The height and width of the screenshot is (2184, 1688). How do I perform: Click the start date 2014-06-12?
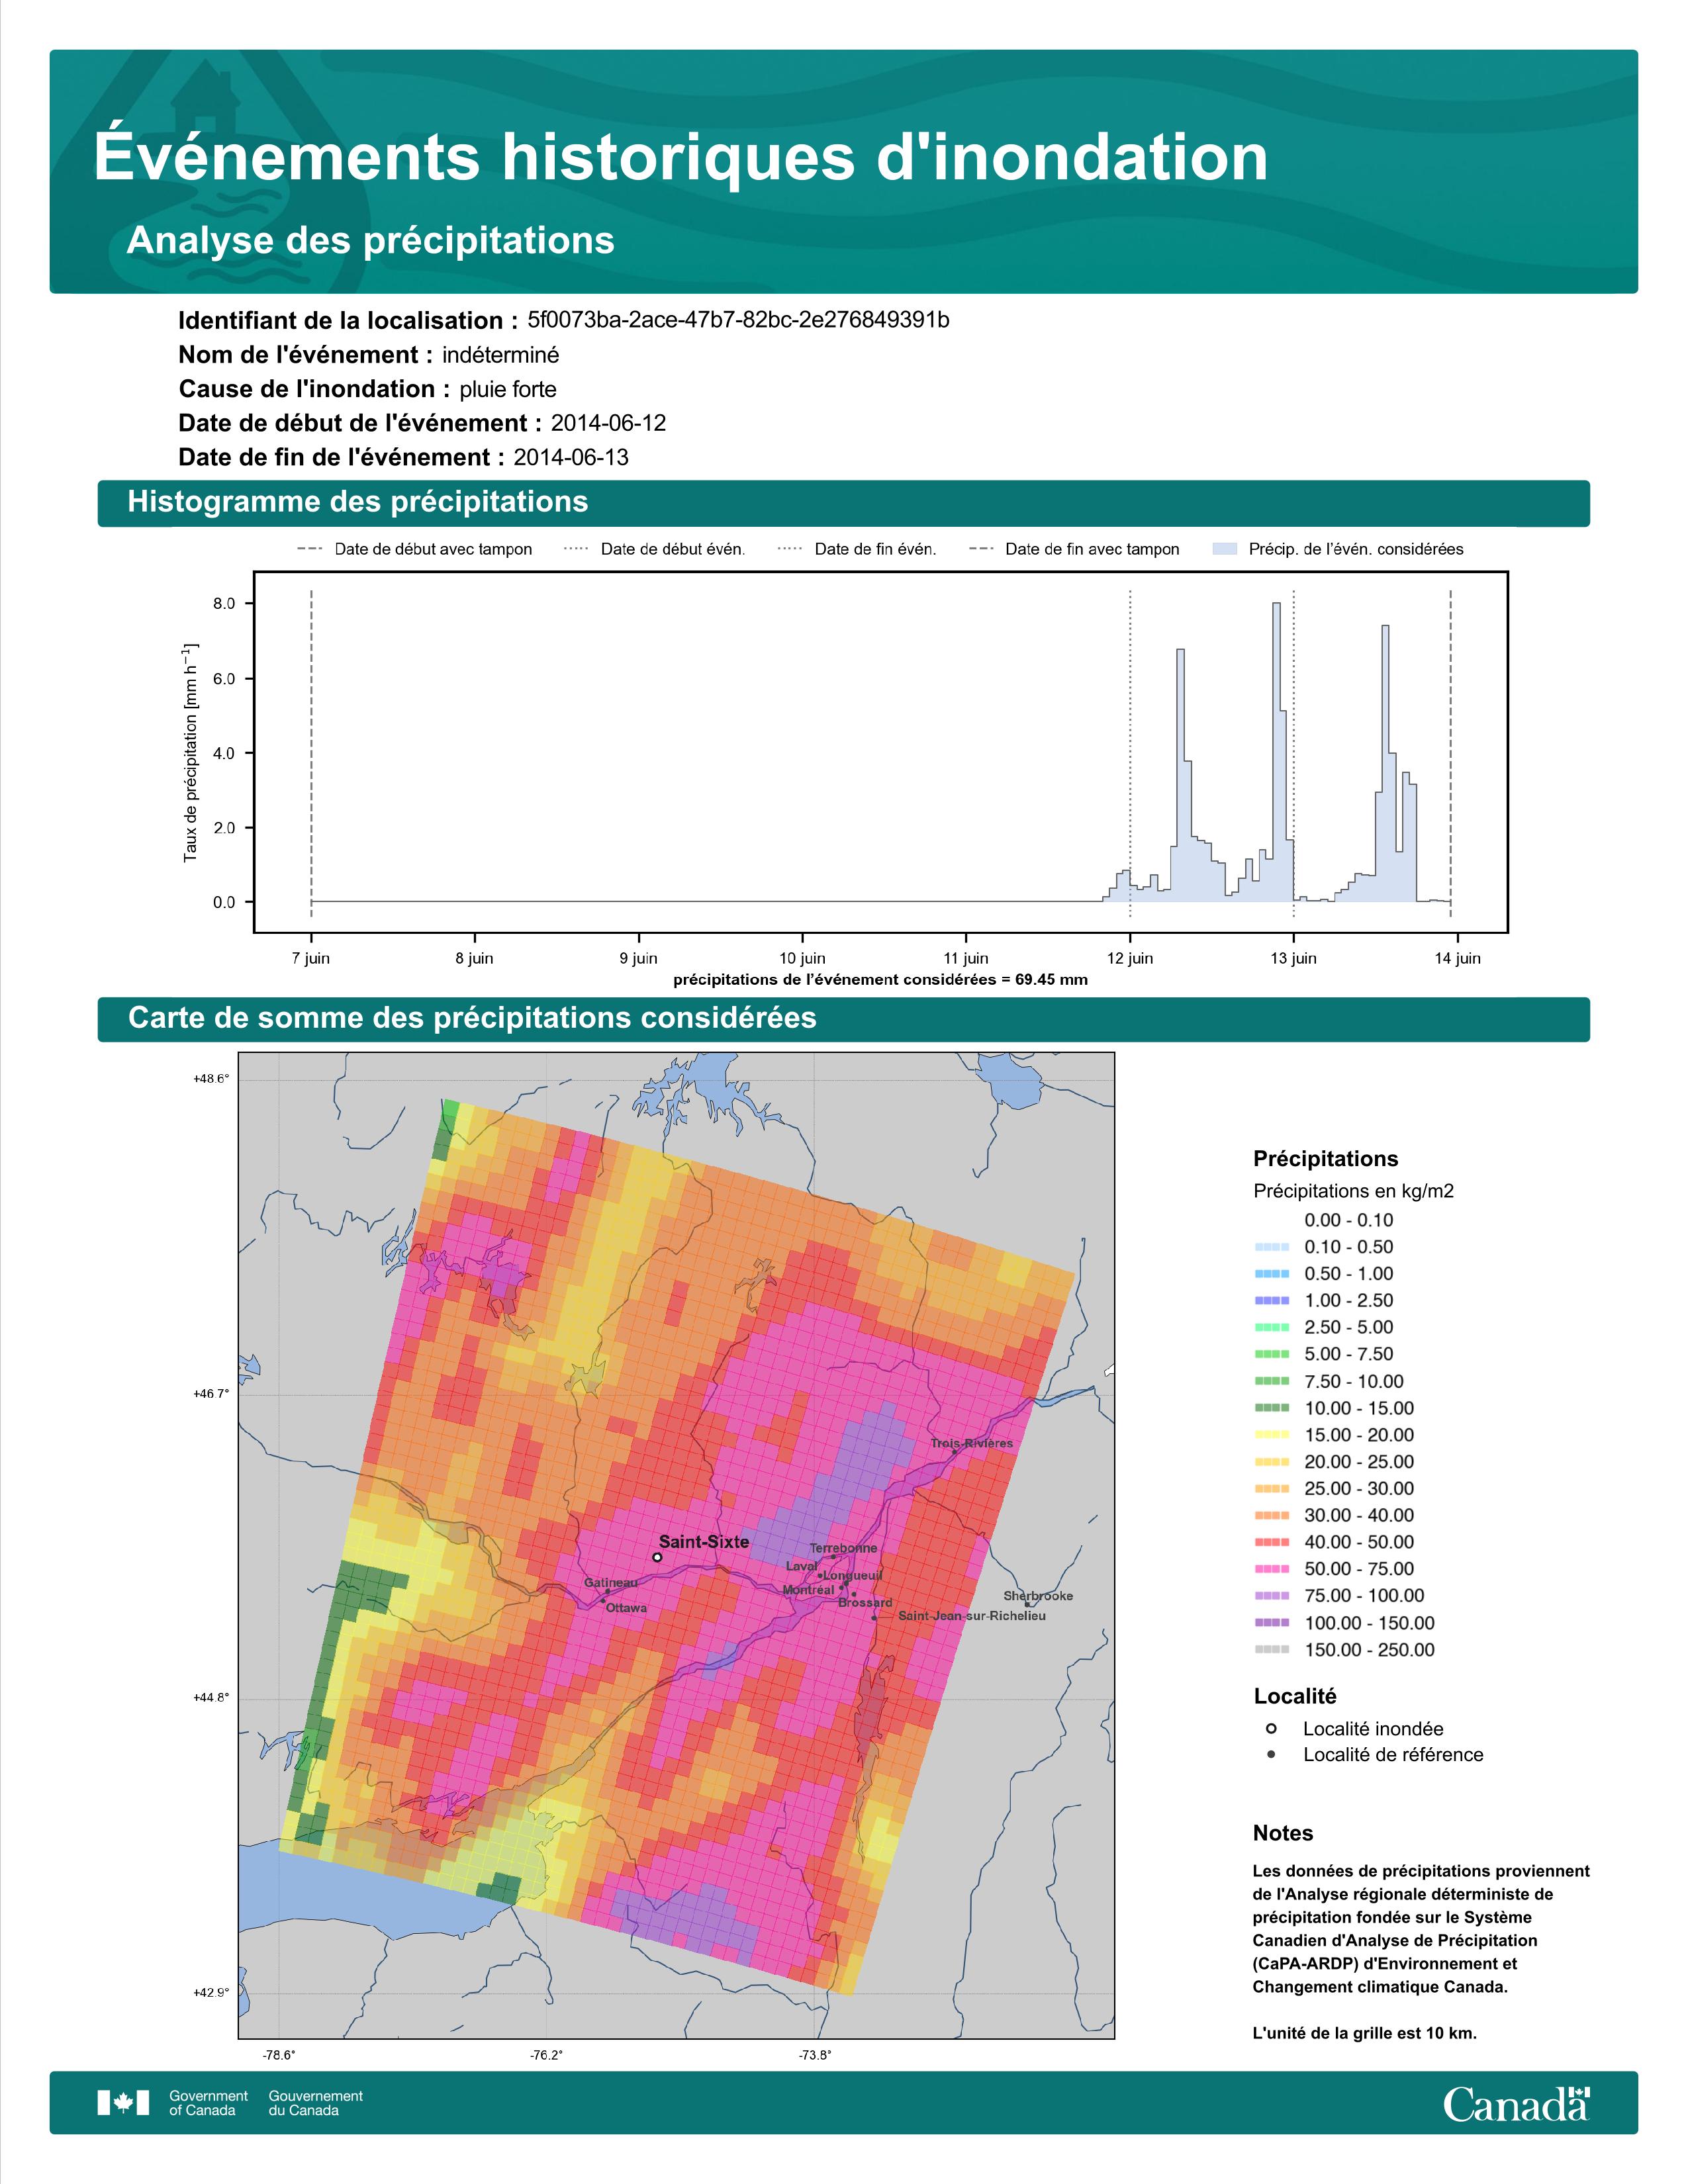click(x=608, y=423)
